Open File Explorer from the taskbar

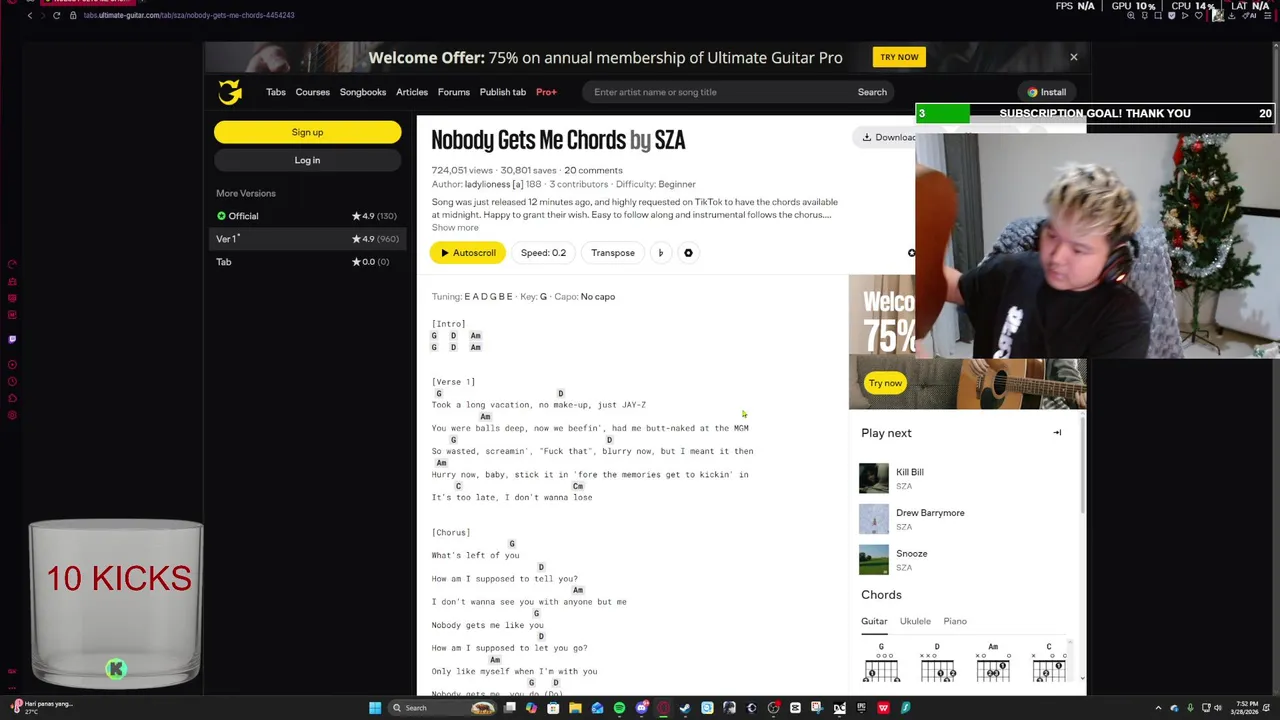(575, 708)
